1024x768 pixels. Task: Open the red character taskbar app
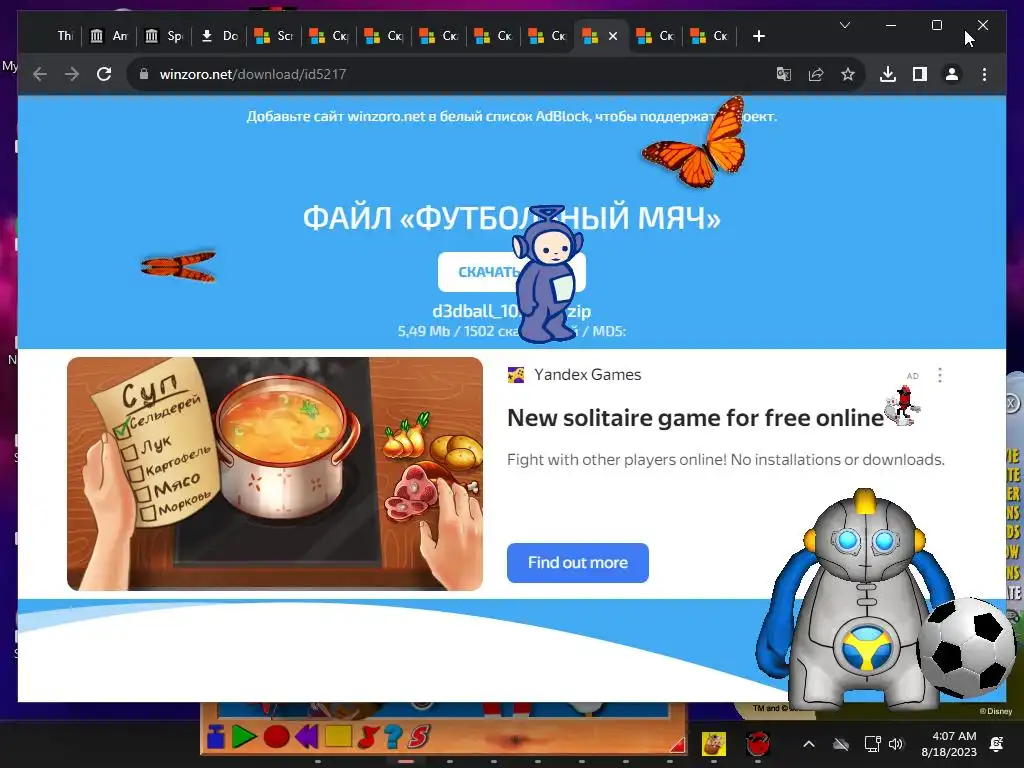758,743
